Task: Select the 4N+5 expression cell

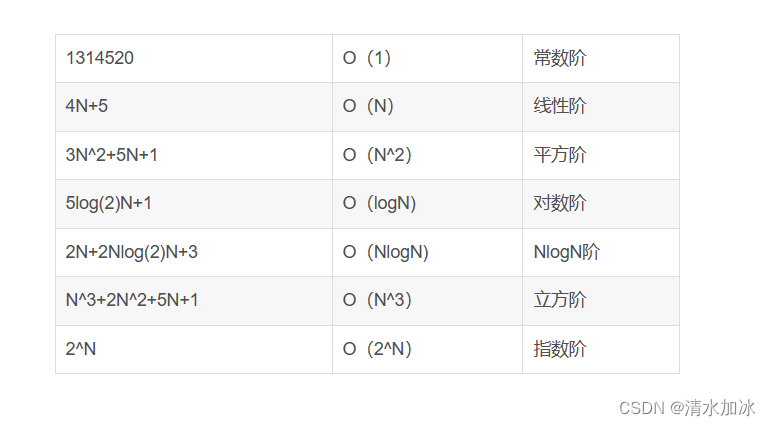Action: tap(87, 107)
